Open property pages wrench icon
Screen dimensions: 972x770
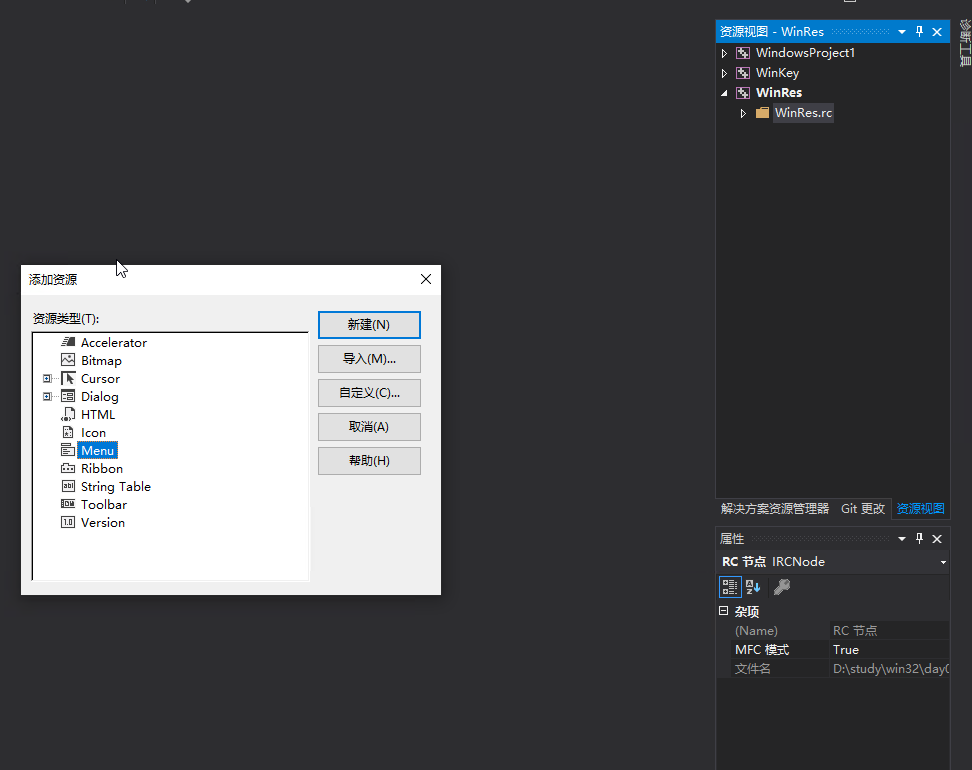point(782,586)
